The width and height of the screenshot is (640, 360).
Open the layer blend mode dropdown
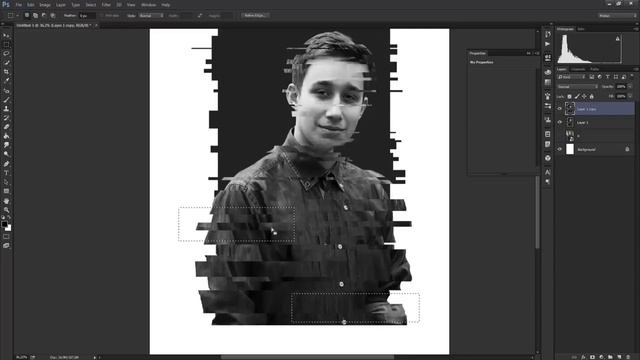point(578,87)
